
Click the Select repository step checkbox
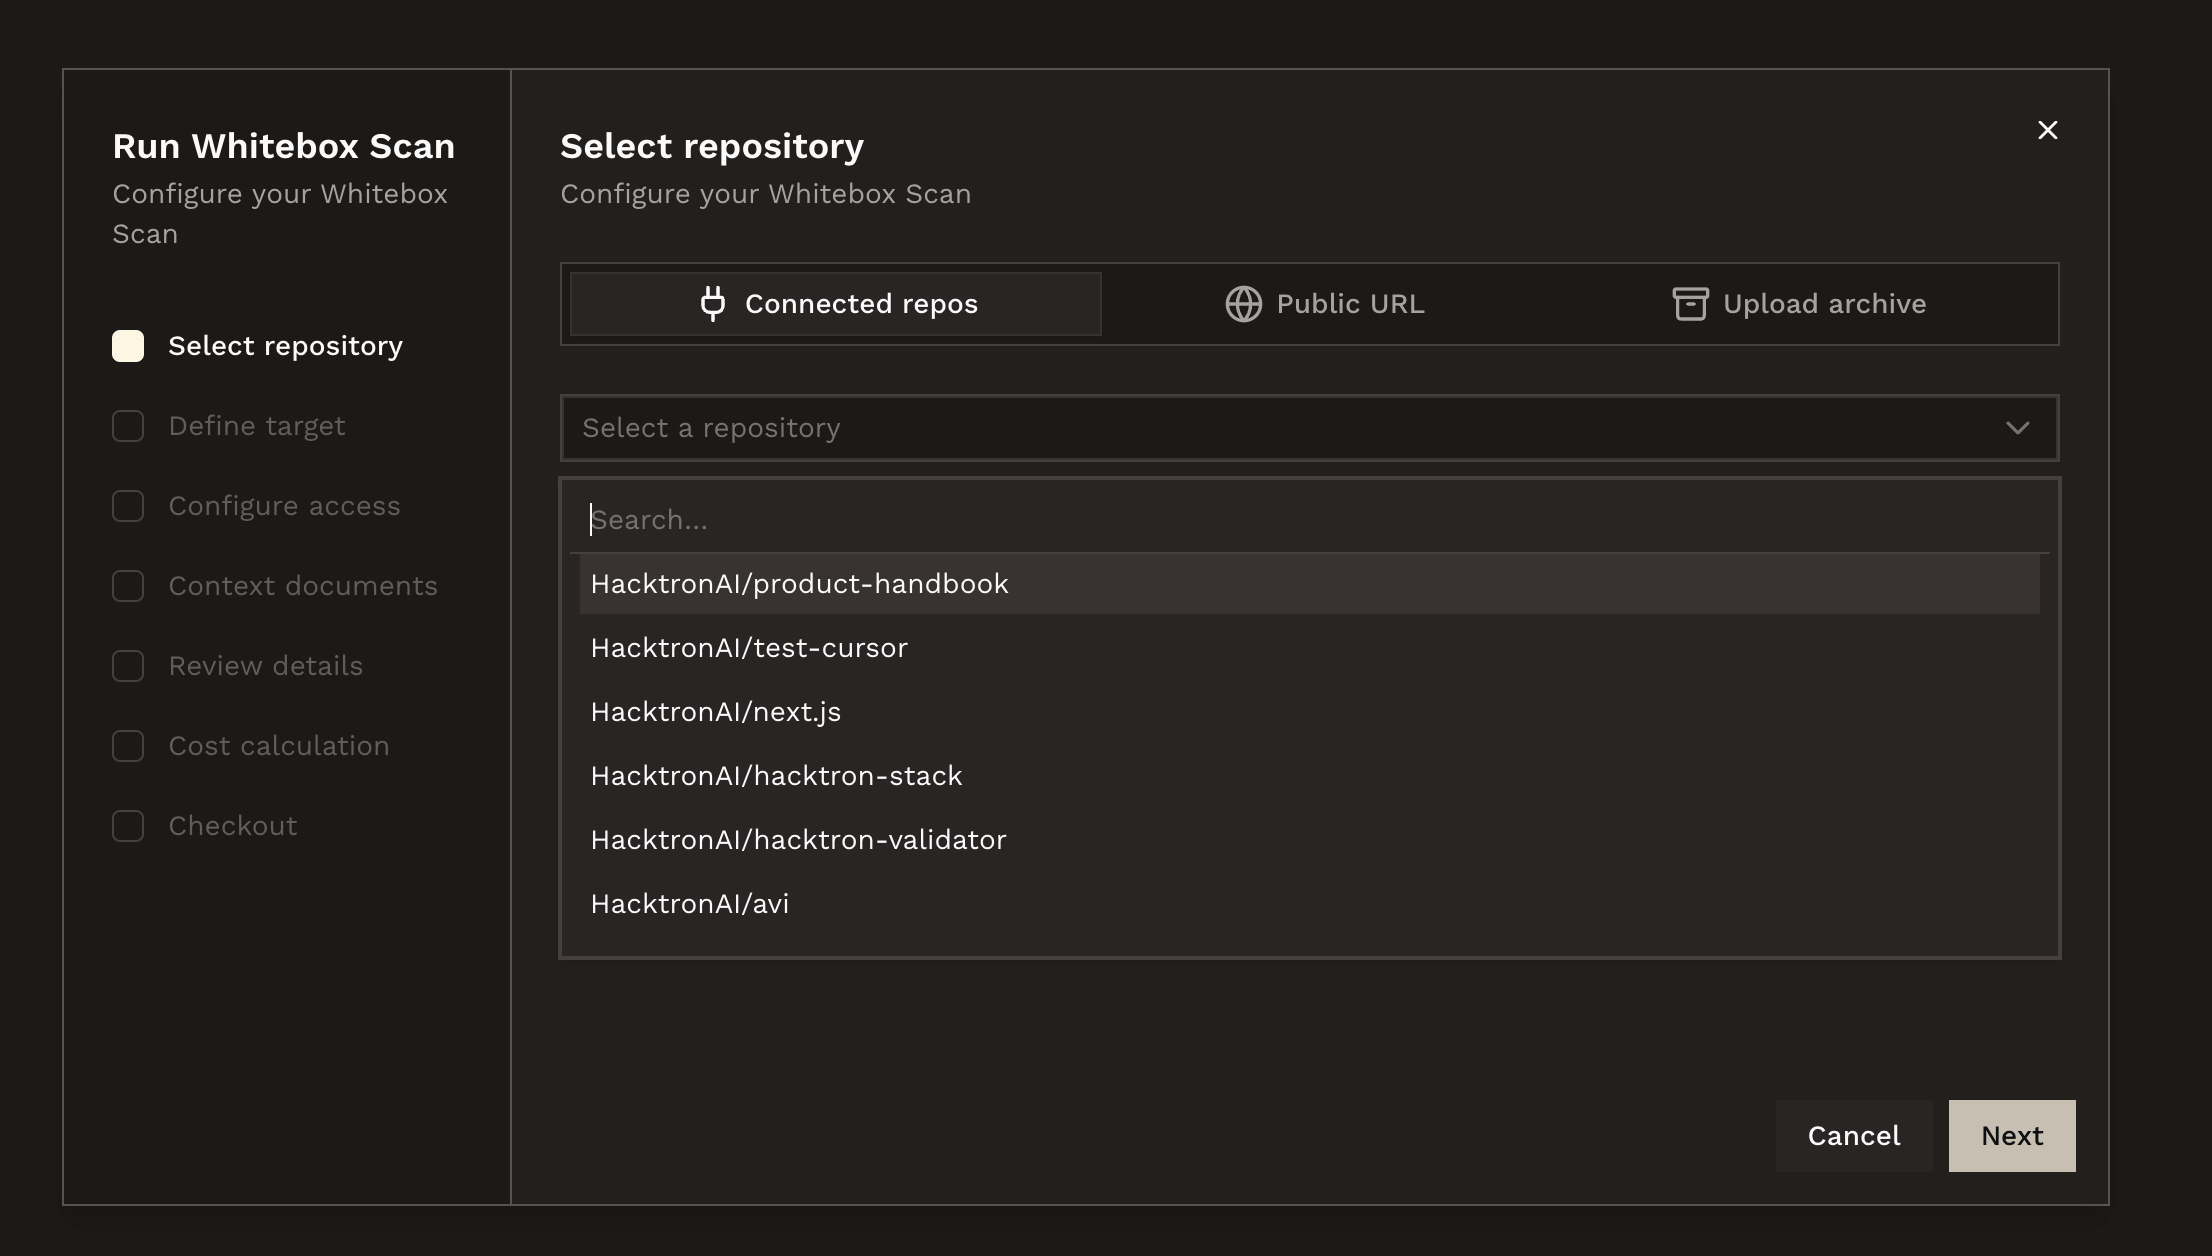[x=128, y=346]
